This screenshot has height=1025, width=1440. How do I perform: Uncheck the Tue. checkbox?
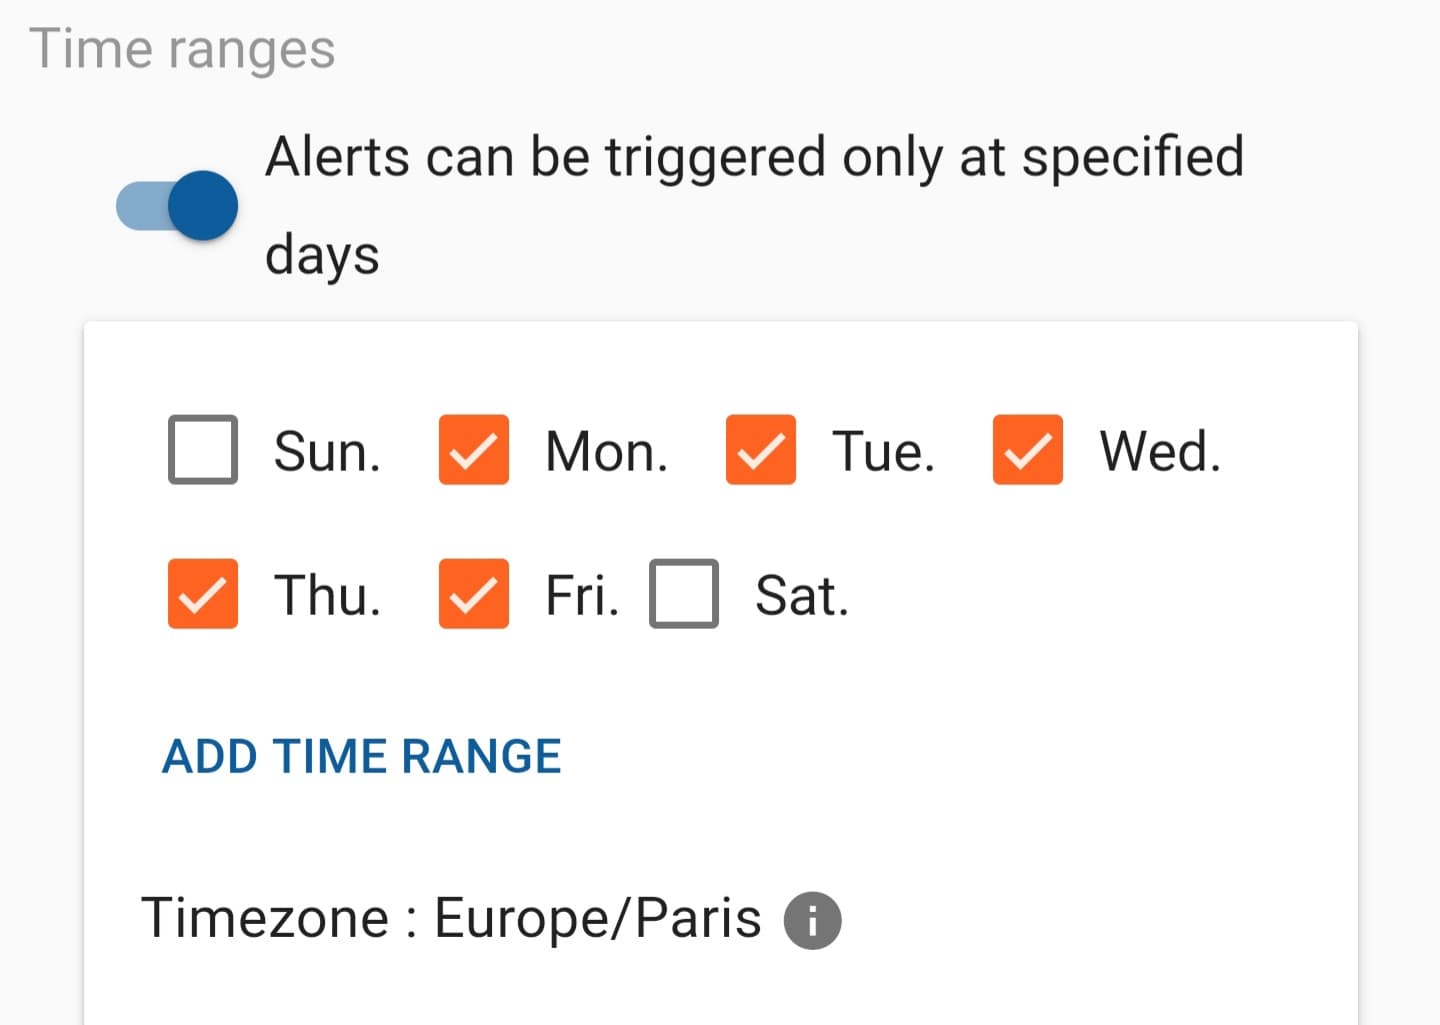761,450
